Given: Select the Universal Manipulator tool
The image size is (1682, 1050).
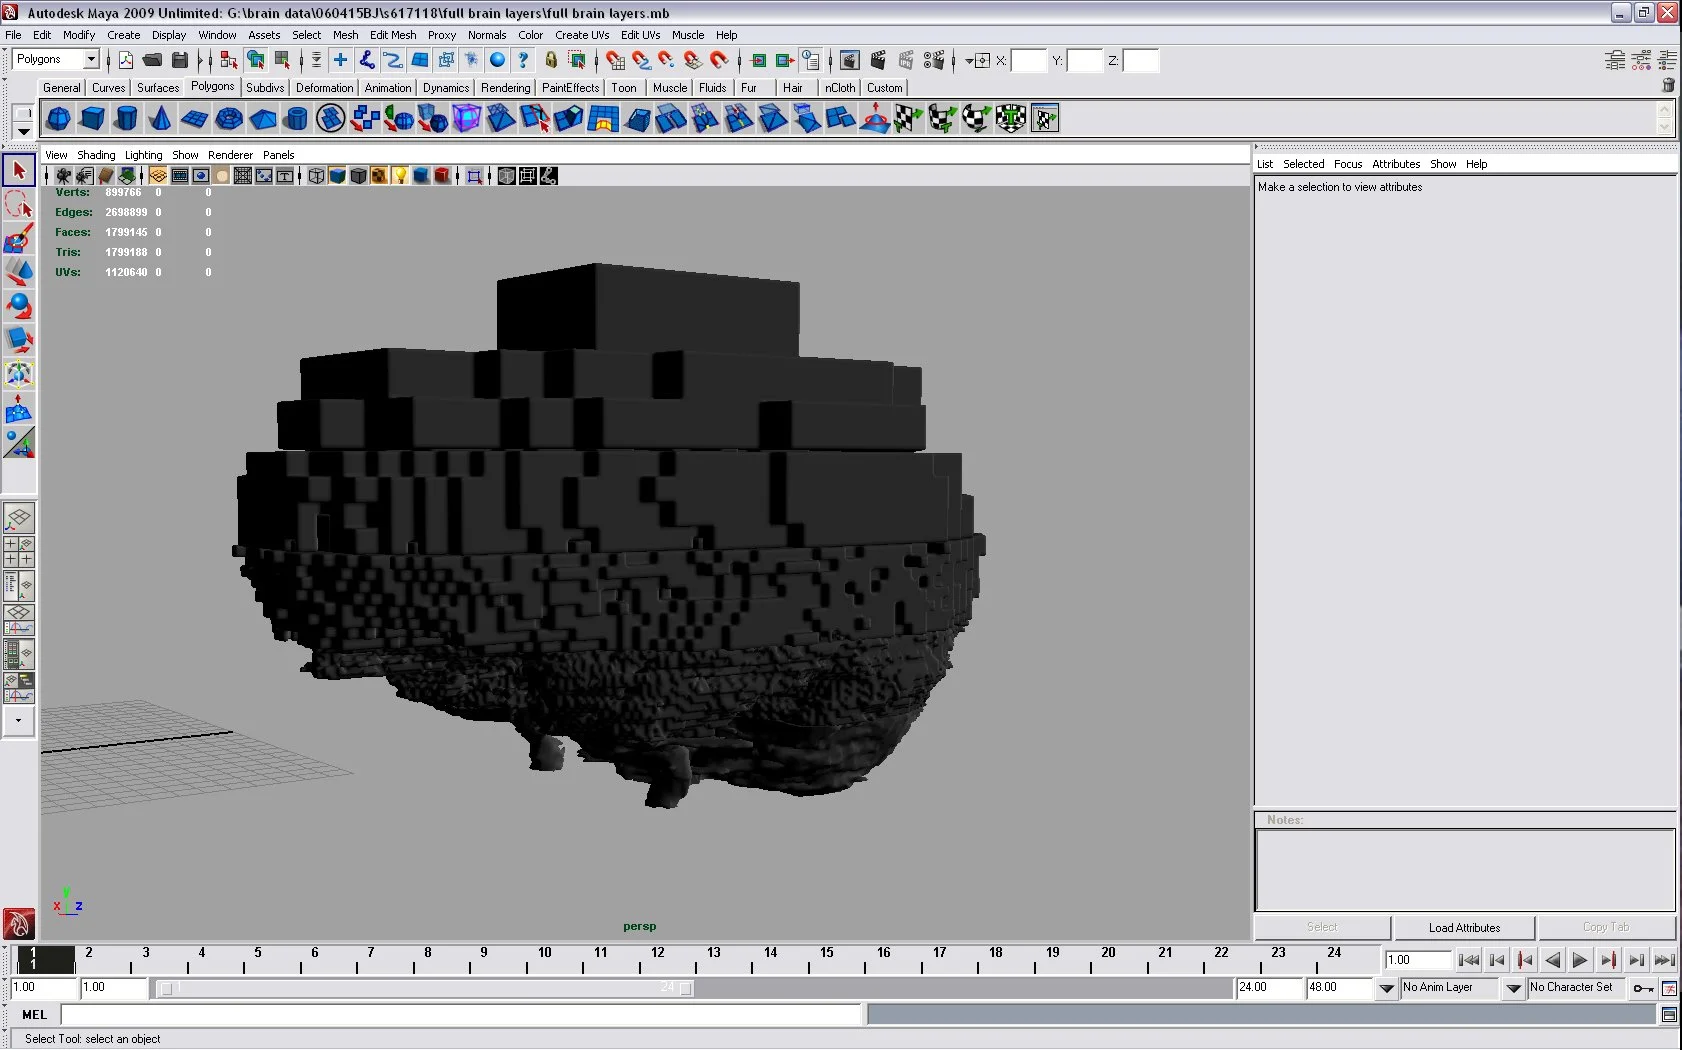Looking at the screenshot, I should tap(19, 375).
